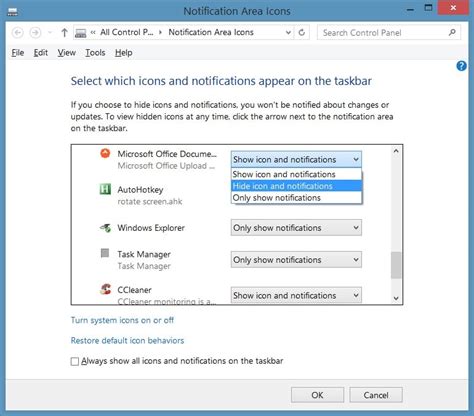Screen dimensions: 474x416
Task: Click the Windows Explorer icon
Action: tap(105, 228)
